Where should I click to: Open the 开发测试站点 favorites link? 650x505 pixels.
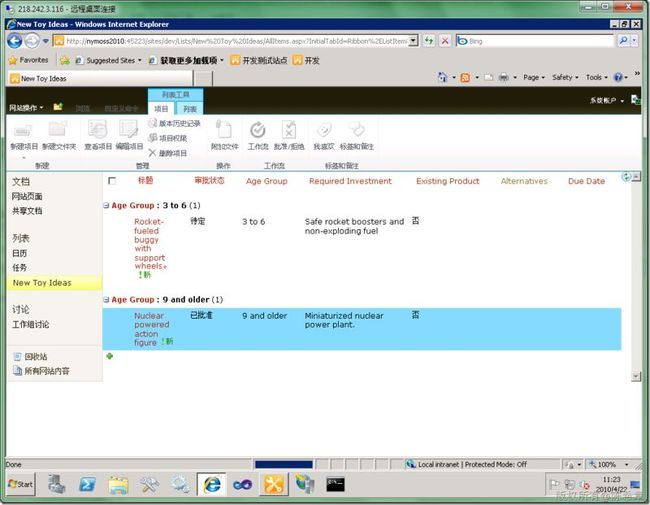(259, 61)
